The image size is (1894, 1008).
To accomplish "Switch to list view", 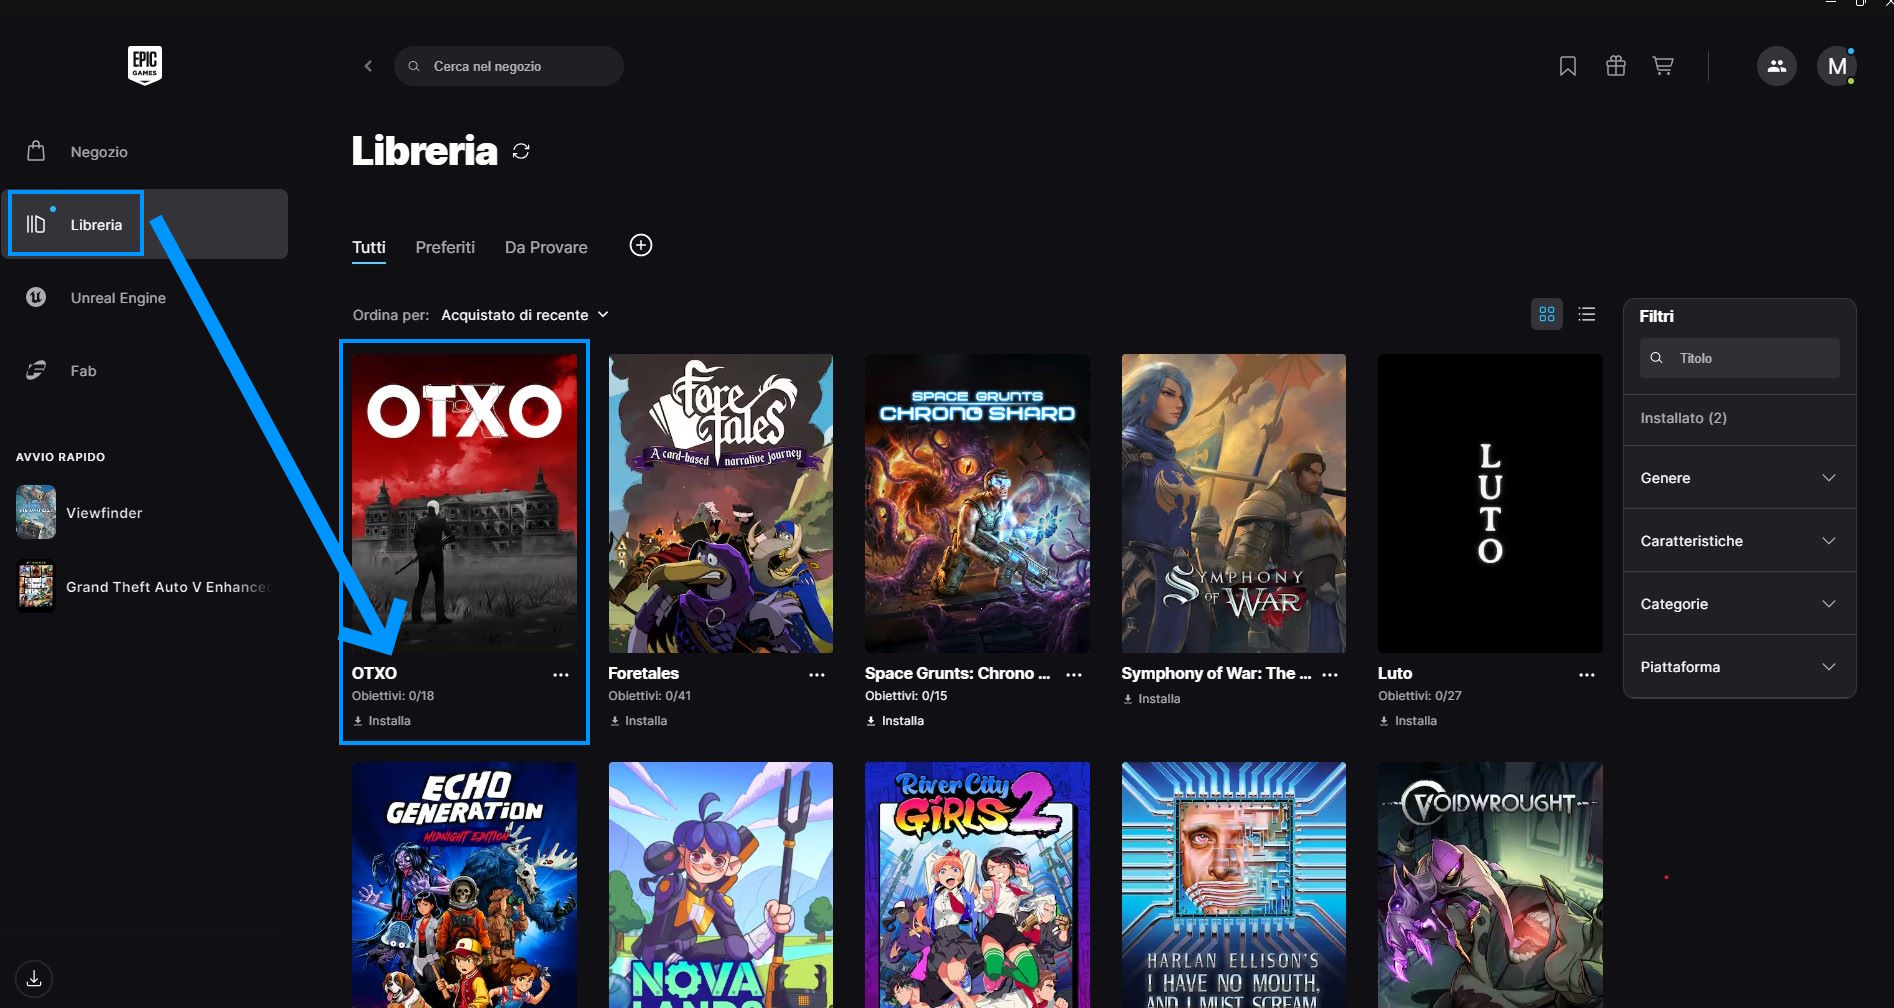I will [1587, 314].
